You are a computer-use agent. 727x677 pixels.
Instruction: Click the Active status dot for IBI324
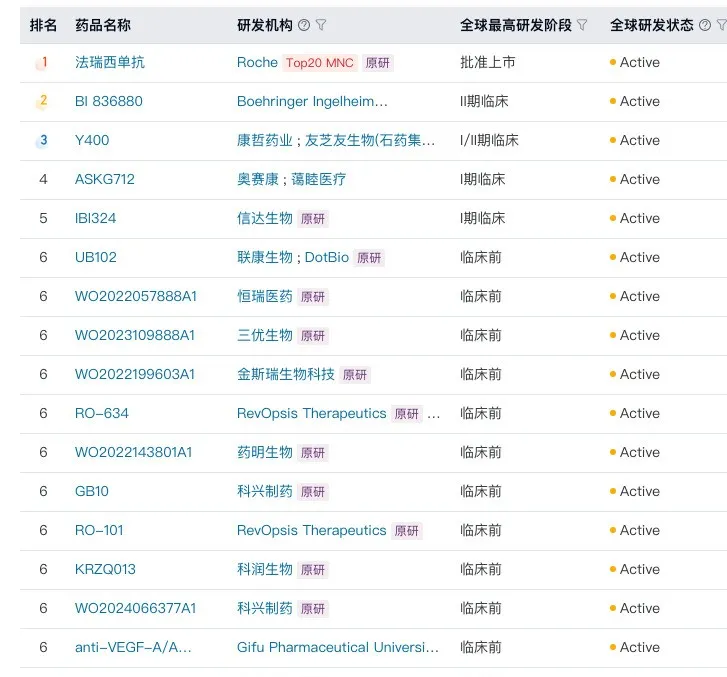click(x=612, y=218)
